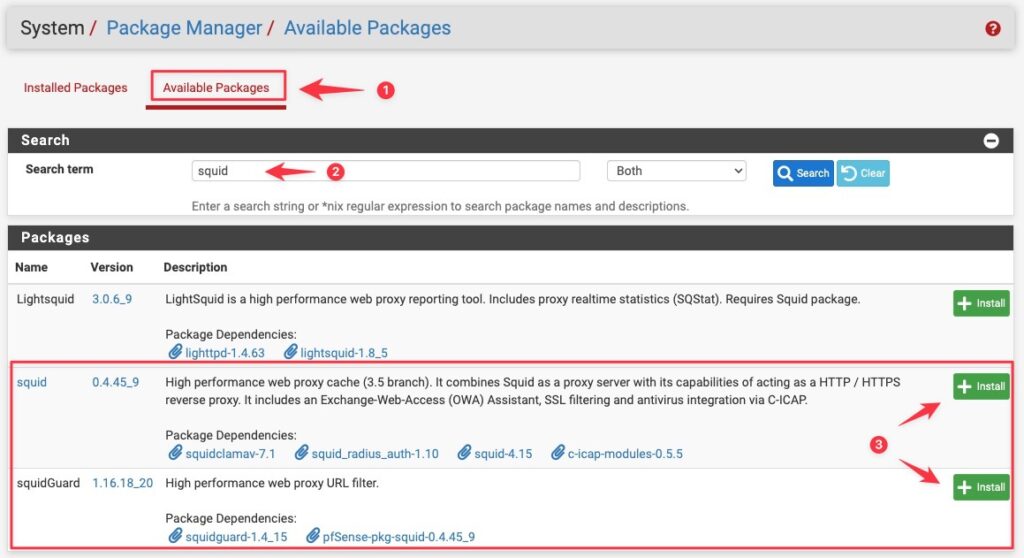Click paperclip icon beside lighttpd-1.4.63
This screenshot has width=1024, height=558.
(x=175, y=352)
